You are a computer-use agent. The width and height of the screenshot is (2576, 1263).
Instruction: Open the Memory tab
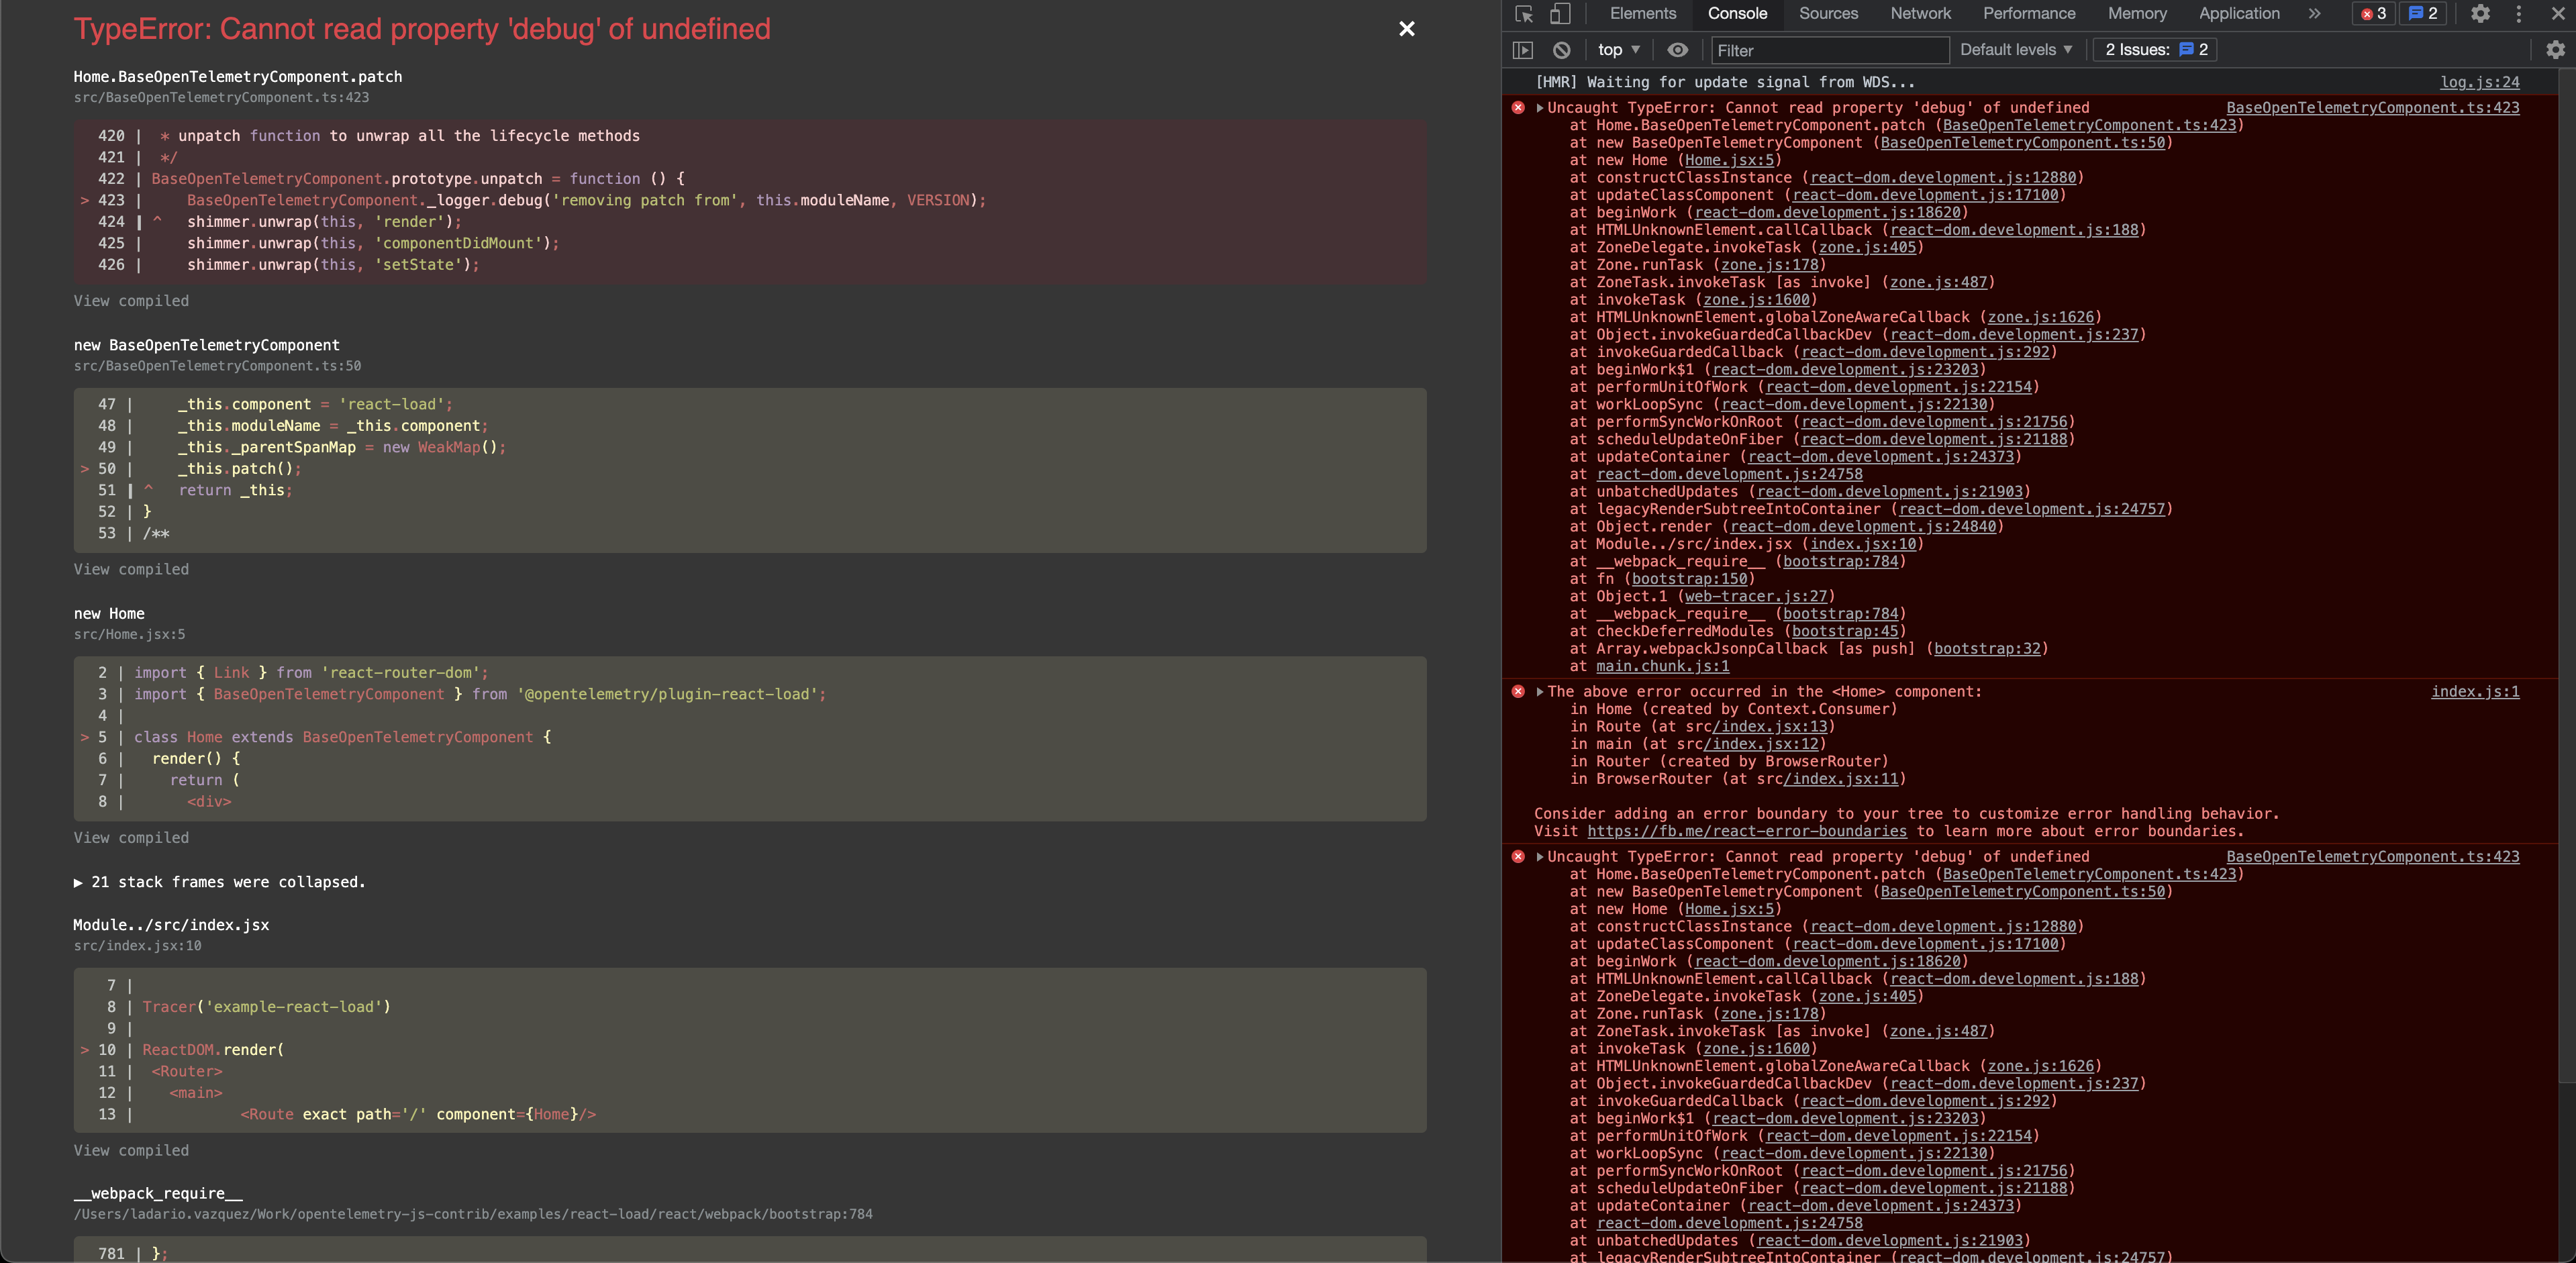click(x=2137, y=14)
